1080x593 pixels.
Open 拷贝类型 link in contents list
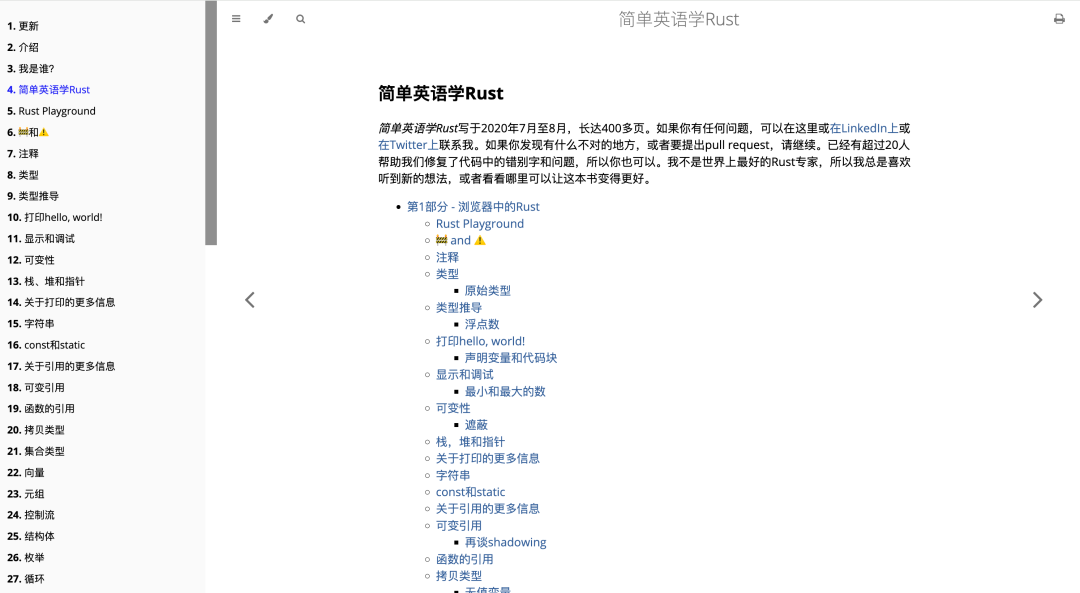click(459, 576)
